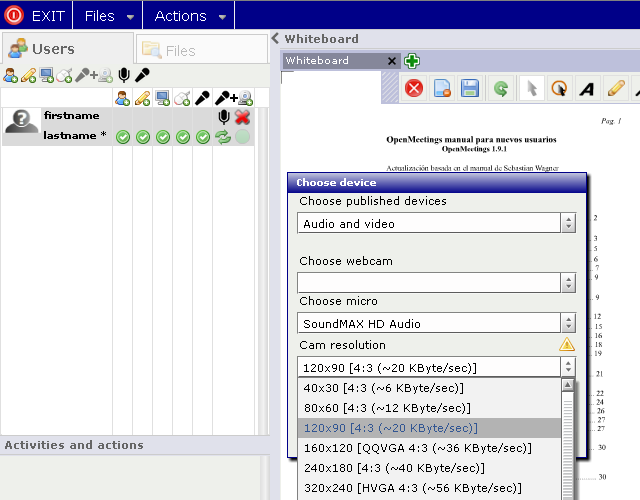
Task: Open the Choose published devices dropdown
Action: [x=568, y=224]
